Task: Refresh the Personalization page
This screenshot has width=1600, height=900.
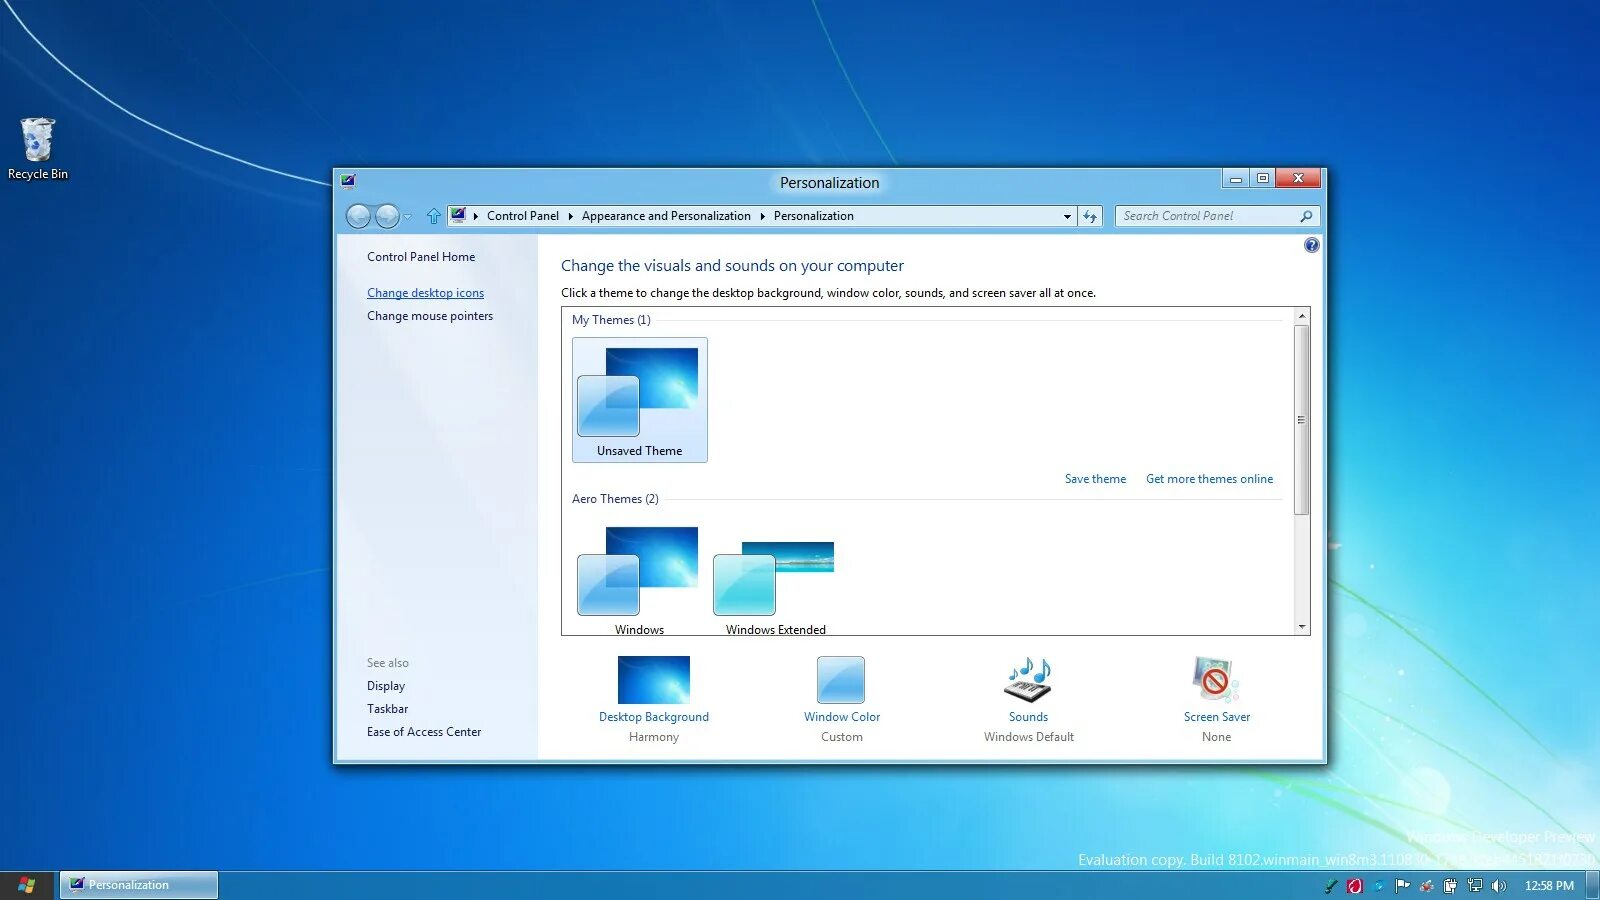Action: tap(1090, 216)
